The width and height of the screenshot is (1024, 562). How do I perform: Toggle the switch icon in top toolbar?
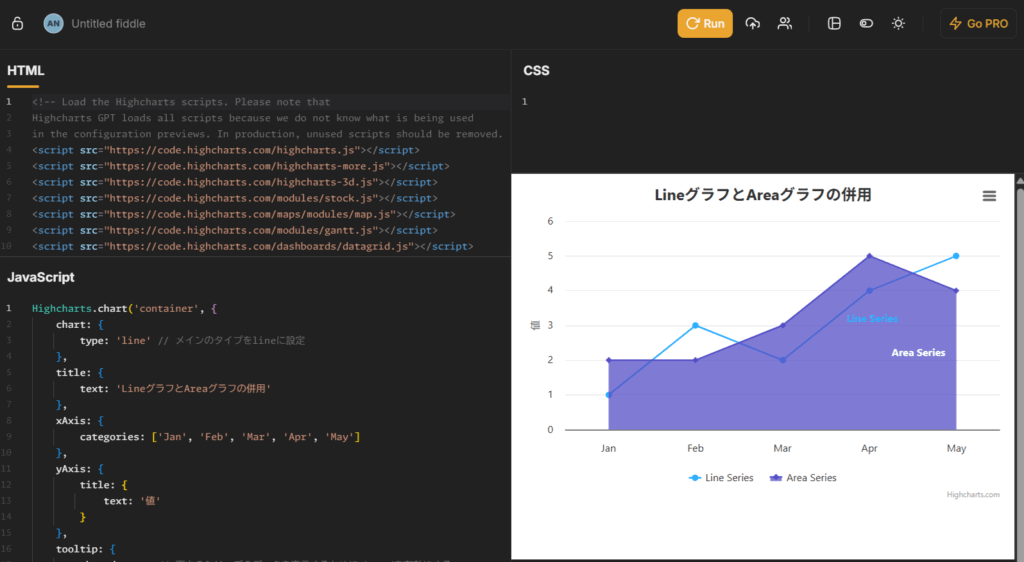click(866, 23)
